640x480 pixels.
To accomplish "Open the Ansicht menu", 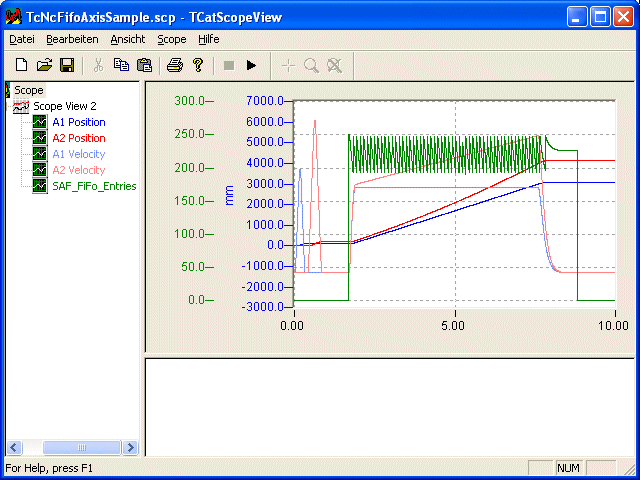I will pos(128,39).
